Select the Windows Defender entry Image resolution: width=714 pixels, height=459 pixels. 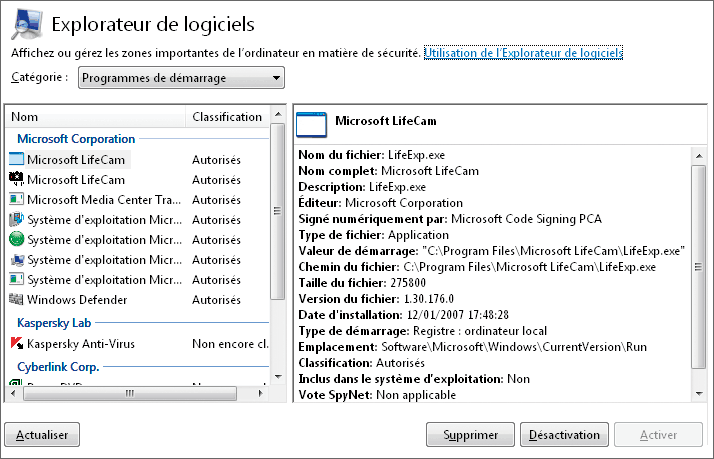click(x=77, y=300)
